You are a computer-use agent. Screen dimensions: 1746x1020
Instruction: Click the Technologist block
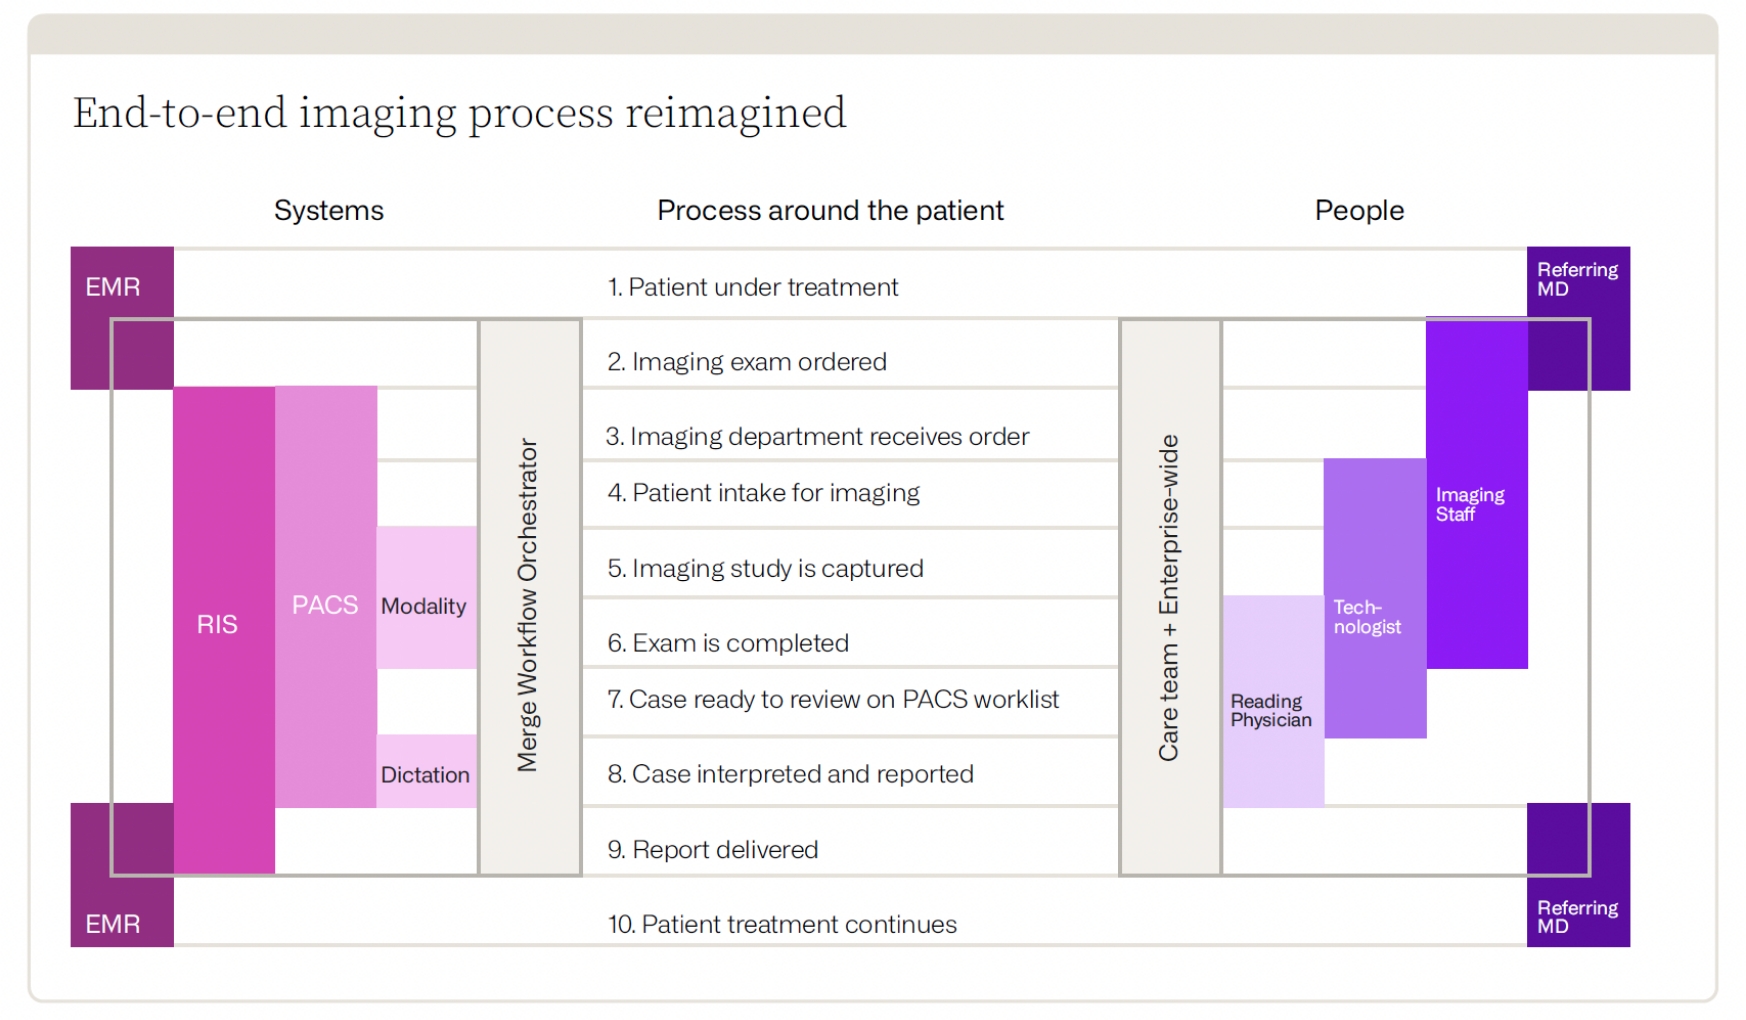(1372, 616)
